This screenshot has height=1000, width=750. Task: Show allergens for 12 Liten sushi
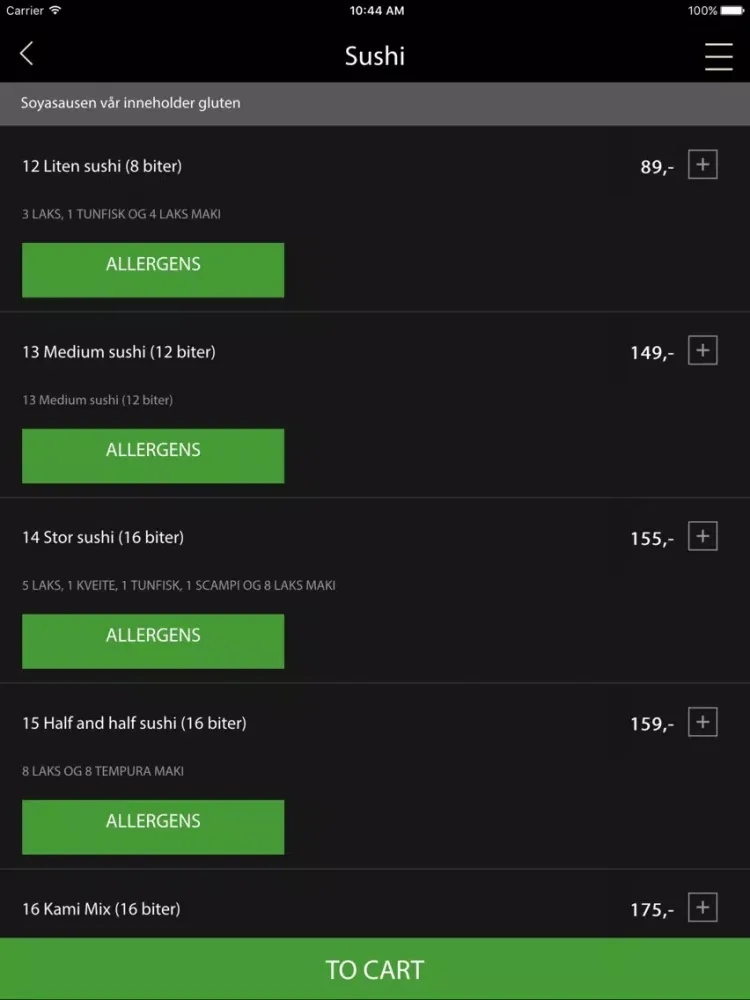point(153,270)
